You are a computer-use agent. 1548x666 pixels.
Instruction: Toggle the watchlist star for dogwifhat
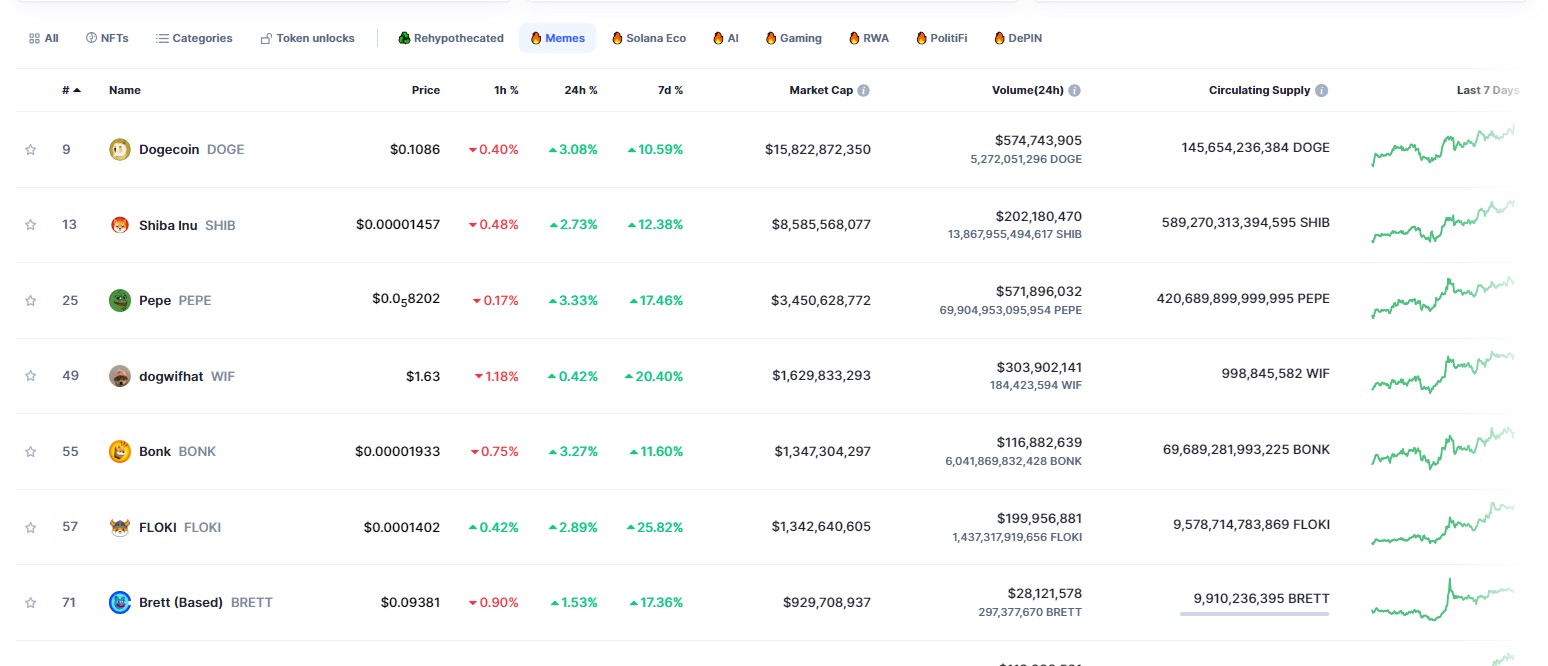tap(30, 376)
